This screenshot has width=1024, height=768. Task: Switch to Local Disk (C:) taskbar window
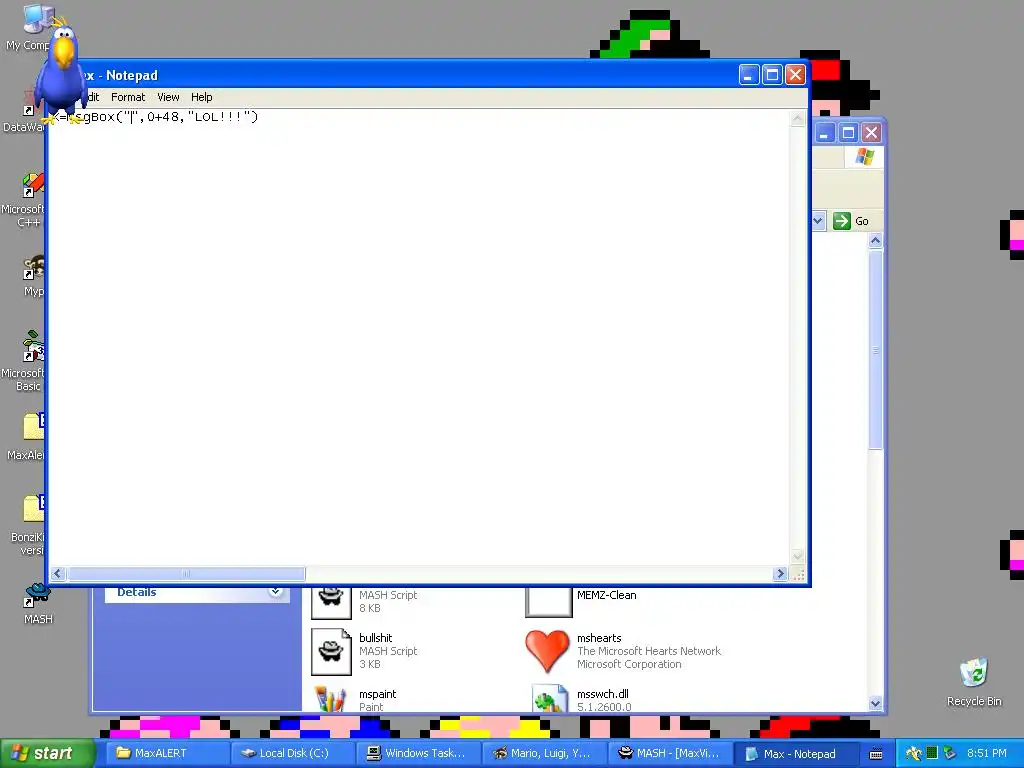click(293, 753)
